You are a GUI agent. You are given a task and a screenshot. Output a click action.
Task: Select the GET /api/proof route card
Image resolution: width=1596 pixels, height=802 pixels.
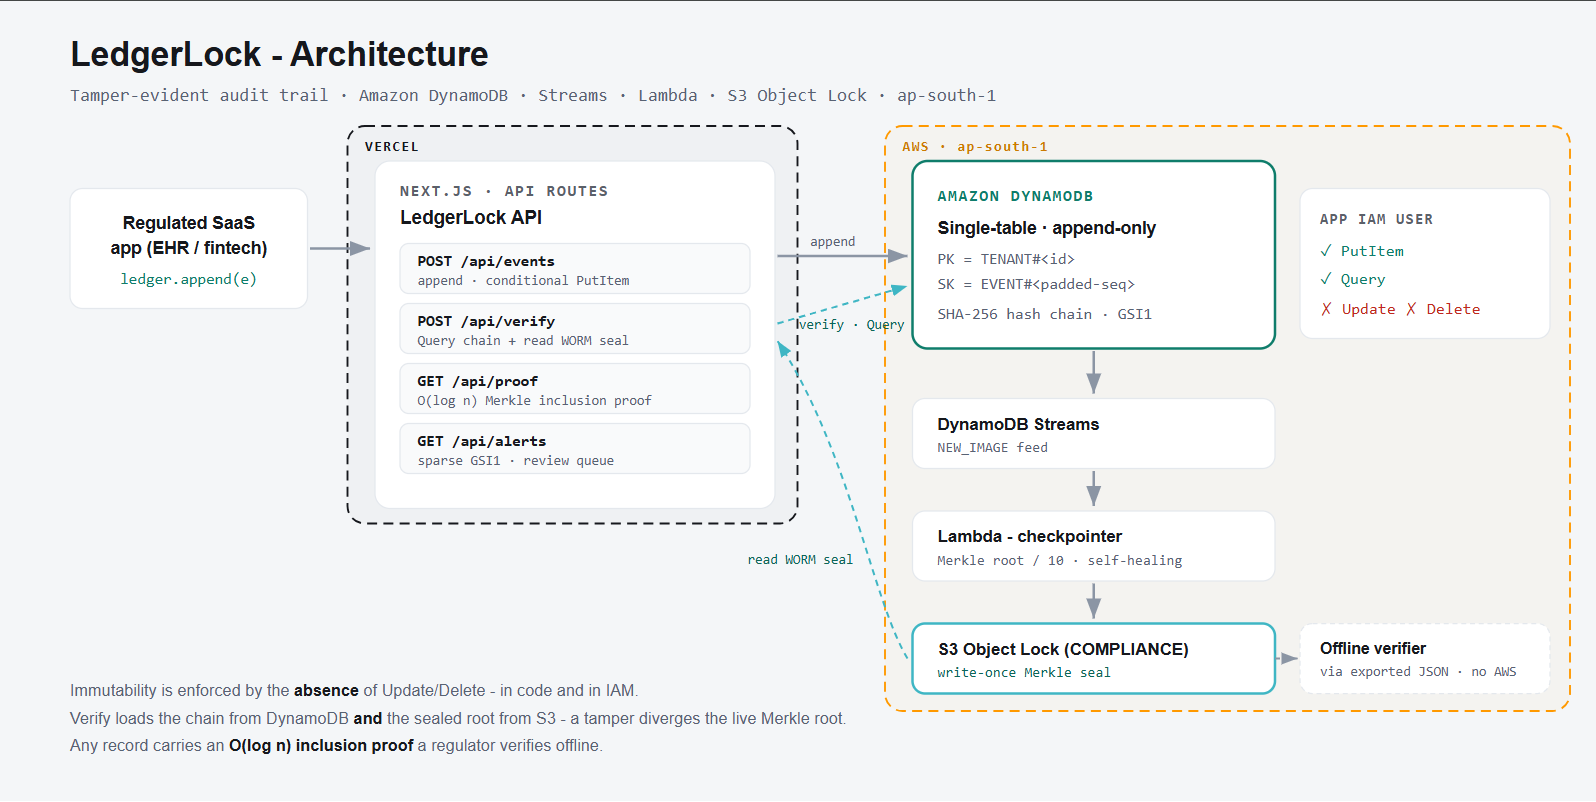(x=575, y=389)
